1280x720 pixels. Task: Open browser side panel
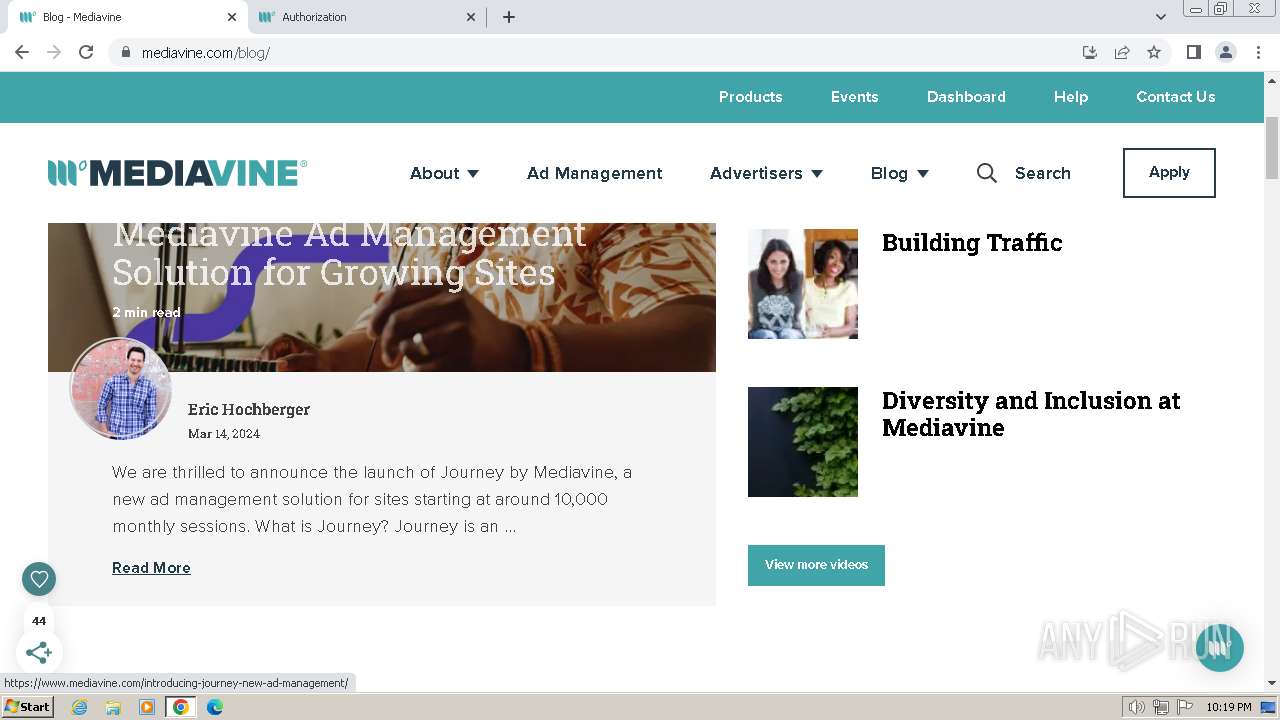point(1193,52)
